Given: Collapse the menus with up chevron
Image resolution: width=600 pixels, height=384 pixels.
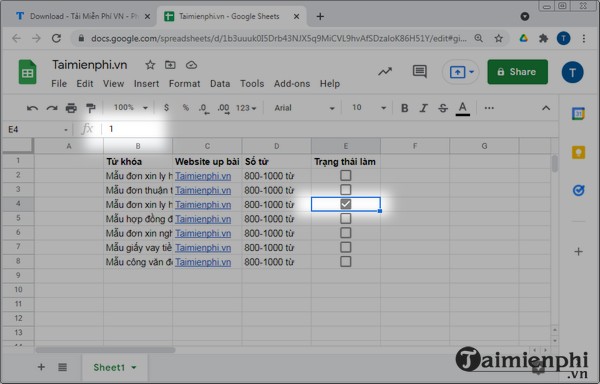Looking at the screenshot, I should (546, 108).
